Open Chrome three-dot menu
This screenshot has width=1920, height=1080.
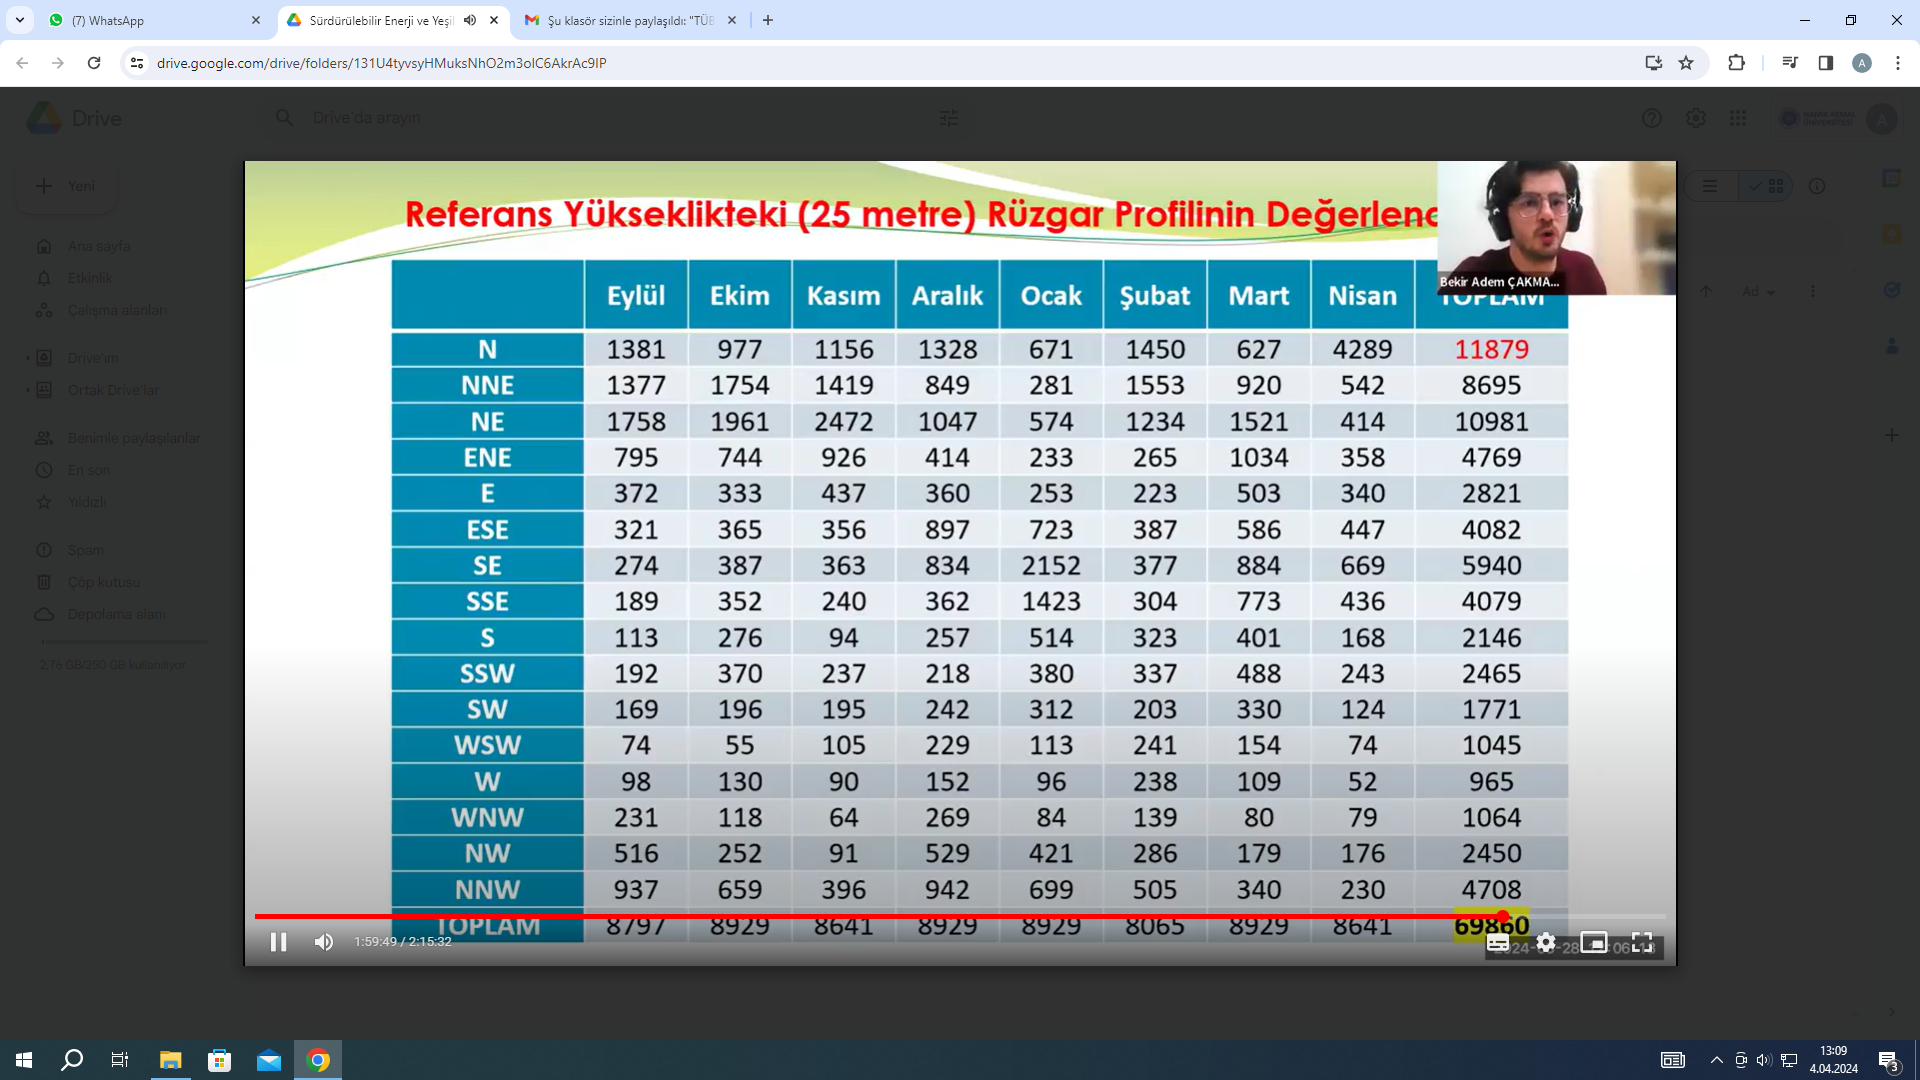[x=1898, y=63]
